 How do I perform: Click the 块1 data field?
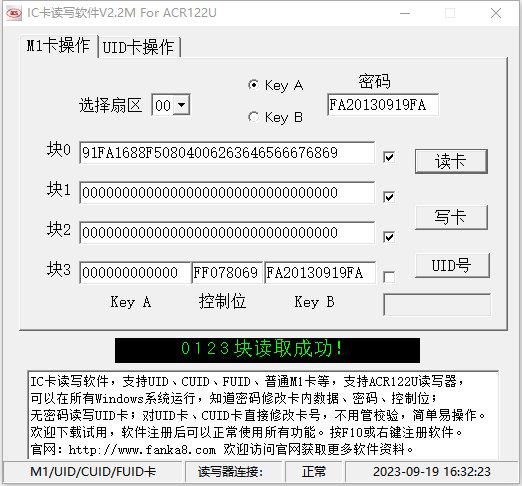click(x=227, y=193)
